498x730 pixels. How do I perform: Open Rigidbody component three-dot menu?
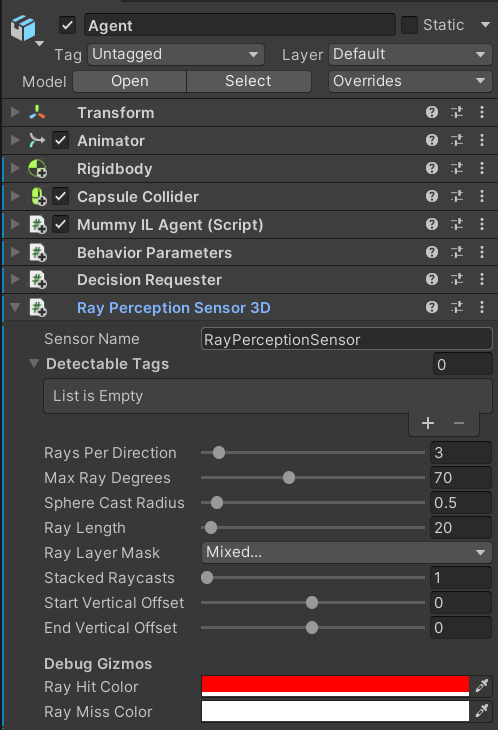pos(482,168)
